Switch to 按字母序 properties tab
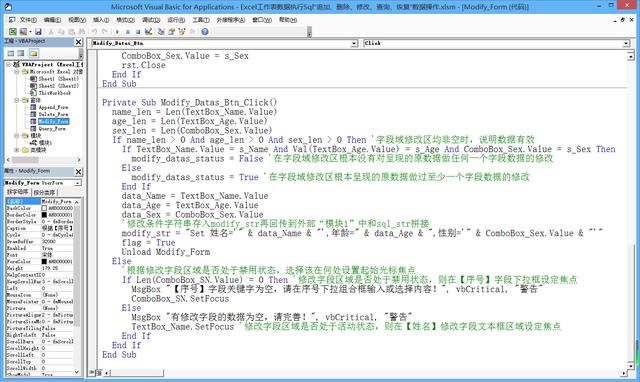Image resolution: width=640 pixels, height=382 pixels. pos(17,192)
